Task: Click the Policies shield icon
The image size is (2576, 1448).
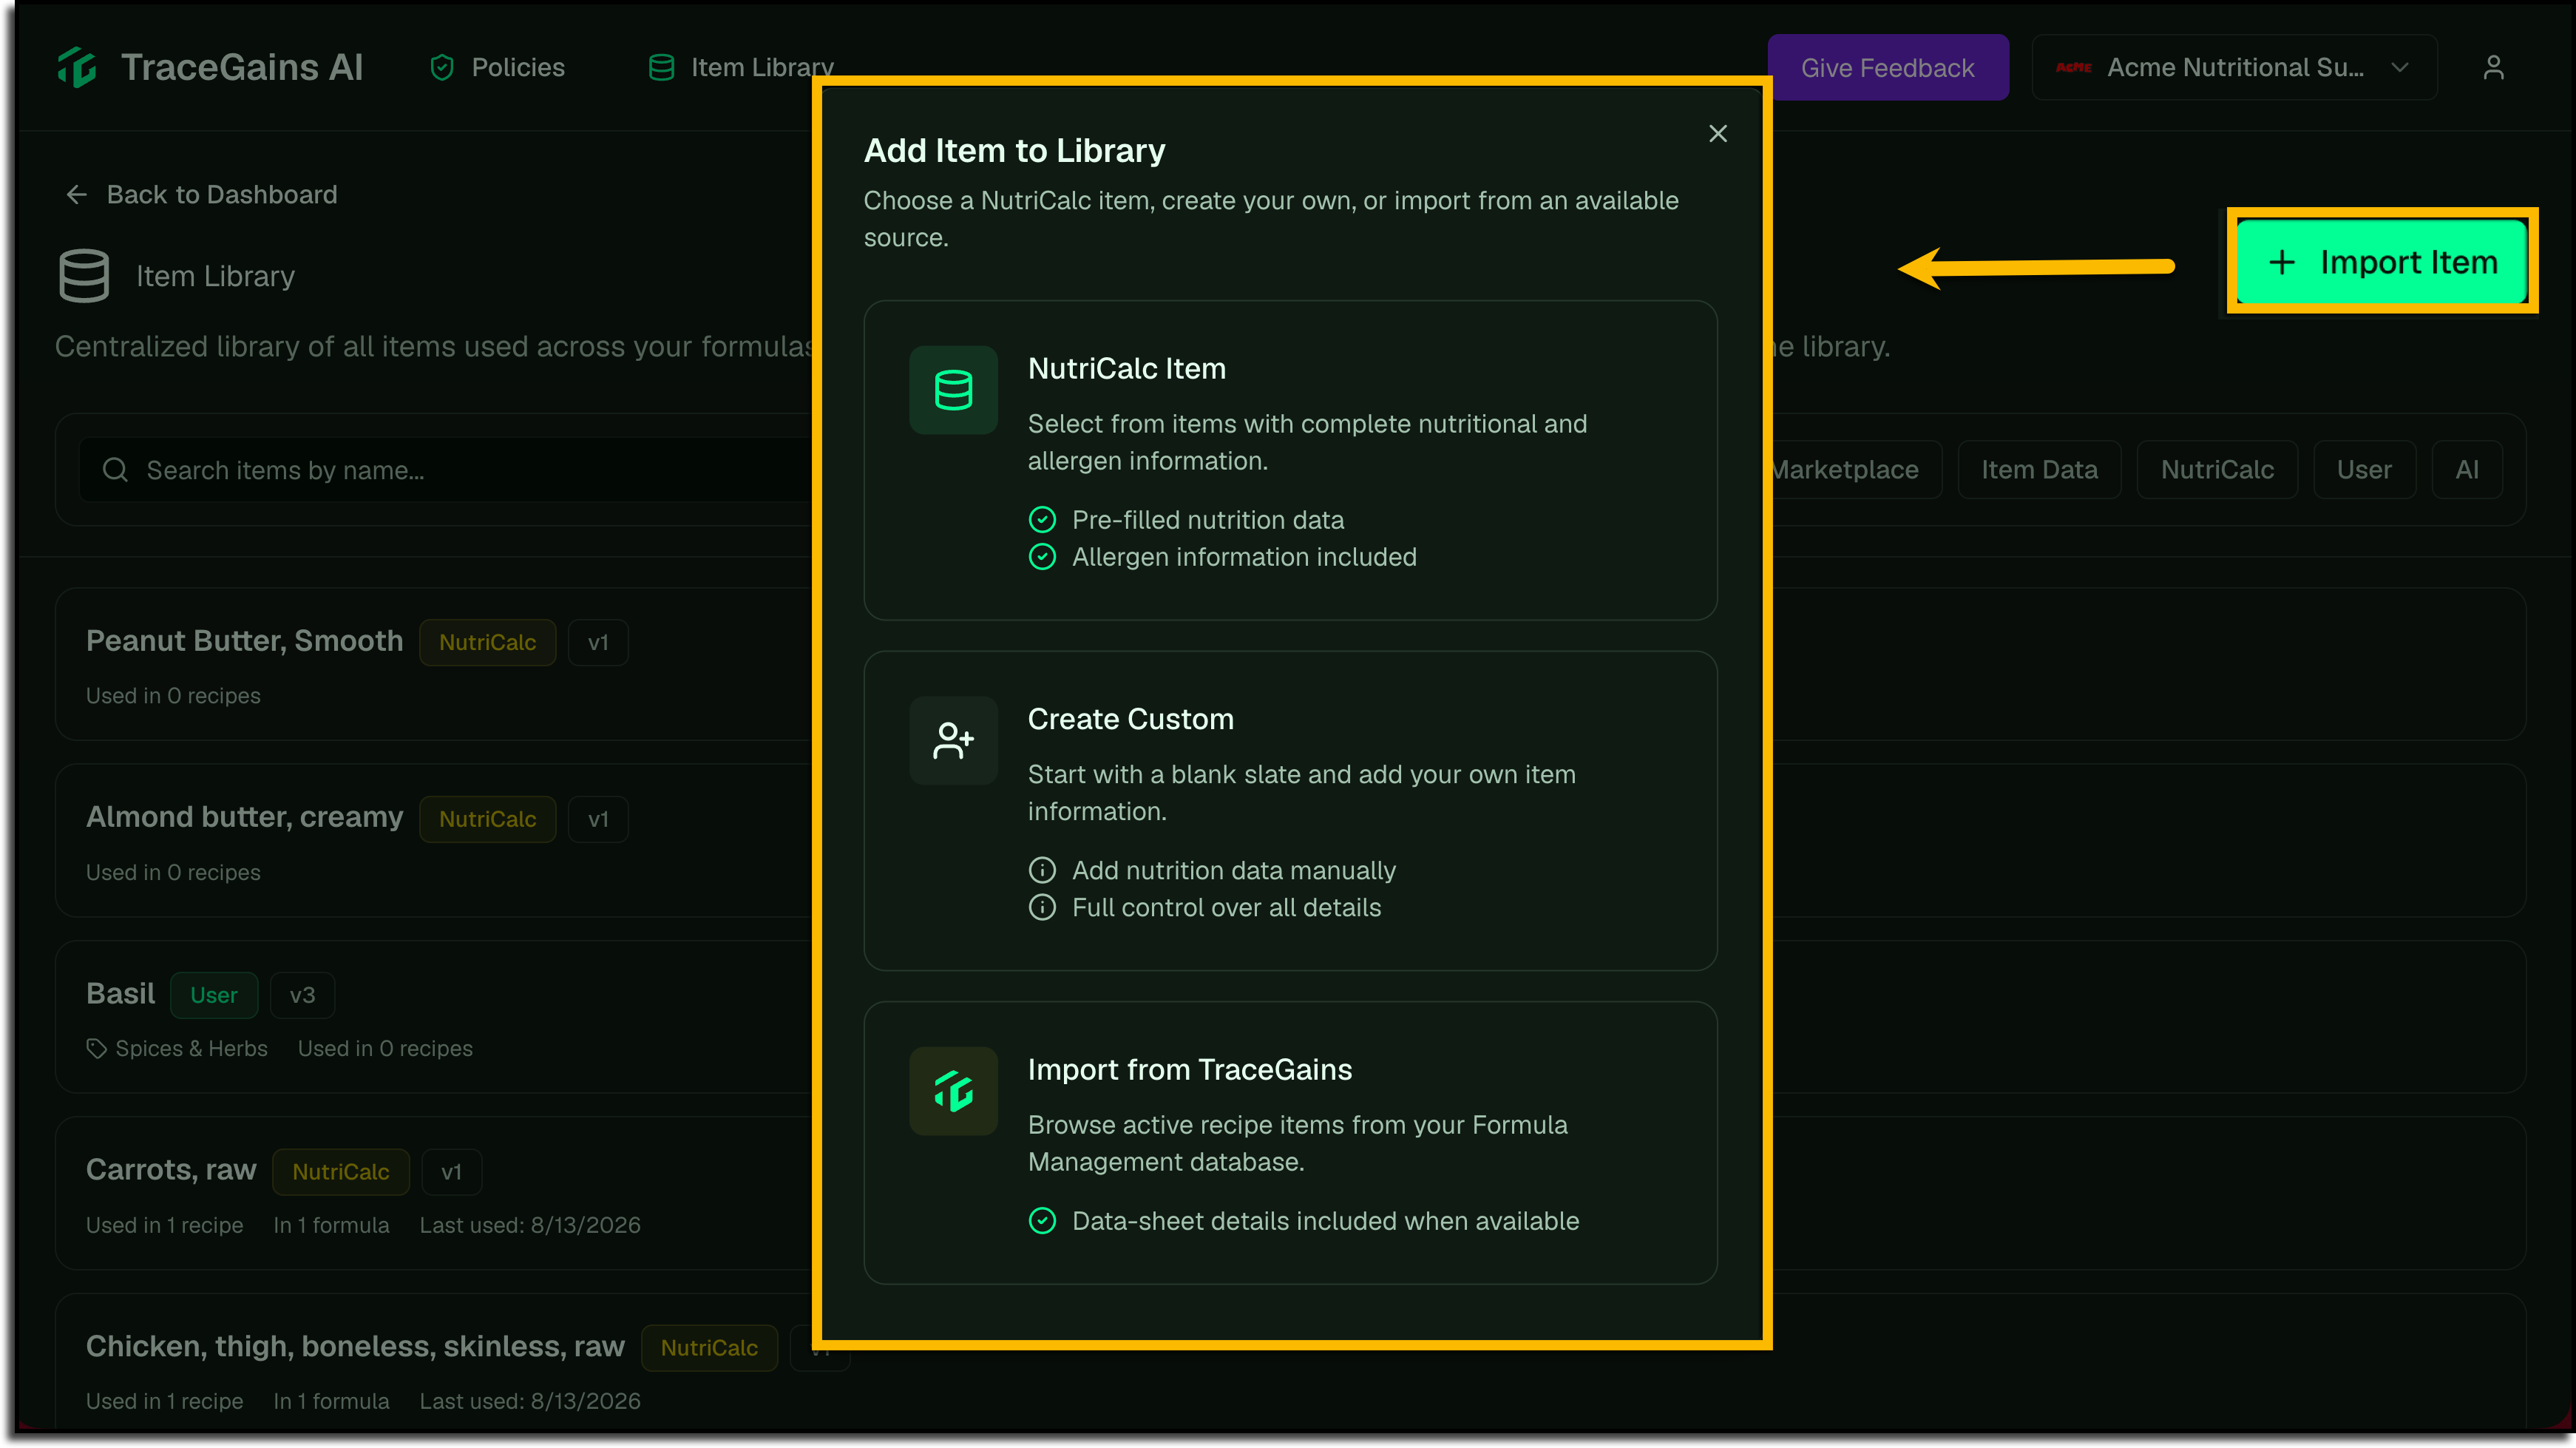Action: [442, 67]
